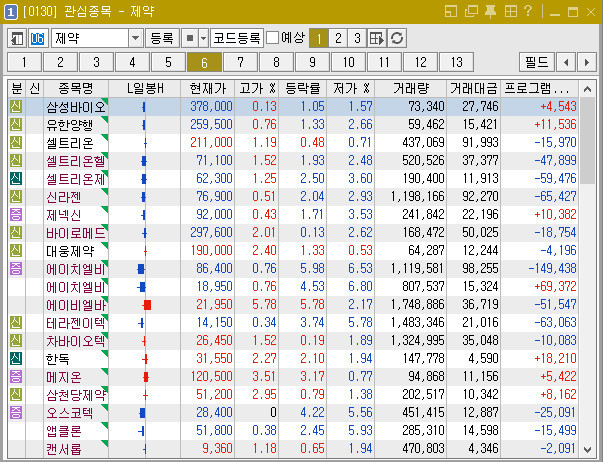Click the duplicate window icon in title bar
603x462 pixels.
pos(471,12)
